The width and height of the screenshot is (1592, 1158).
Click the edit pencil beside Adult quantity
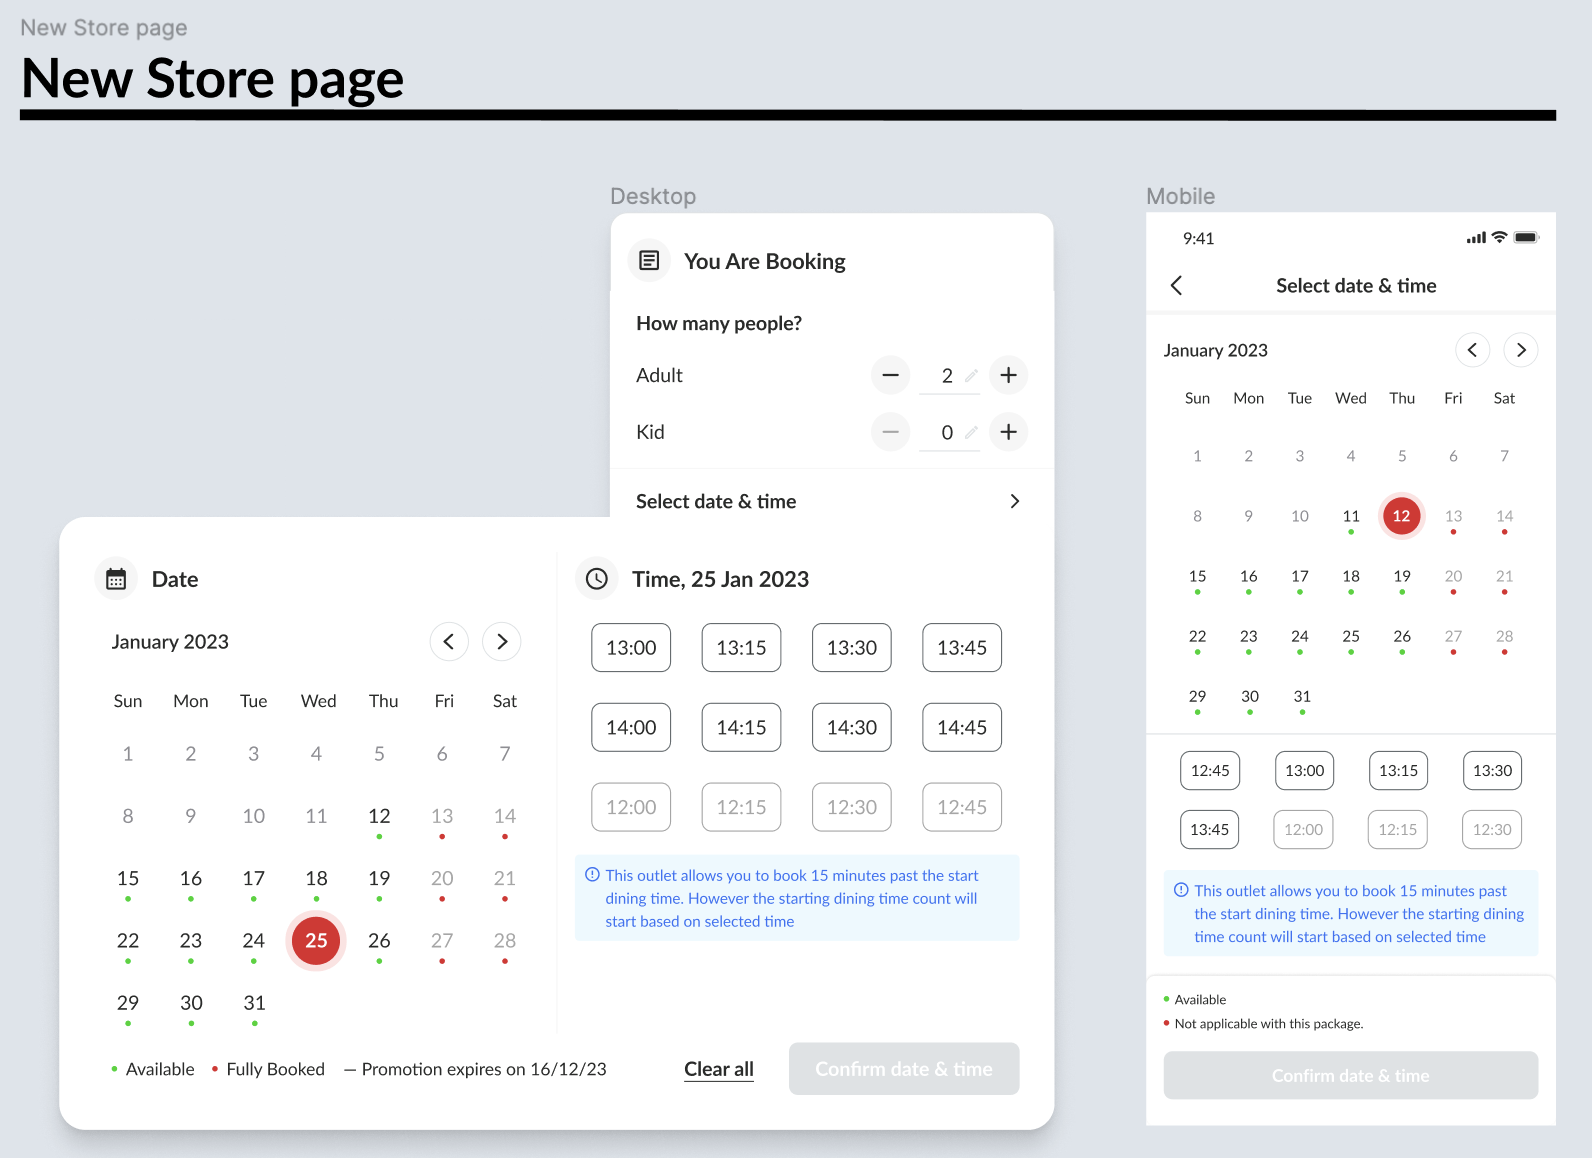[971, 376]
